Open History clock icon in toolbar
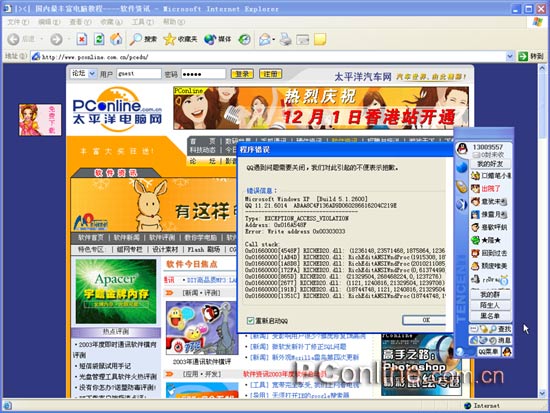The height and width of the screenshot is (413, 550). click(244, 39)
